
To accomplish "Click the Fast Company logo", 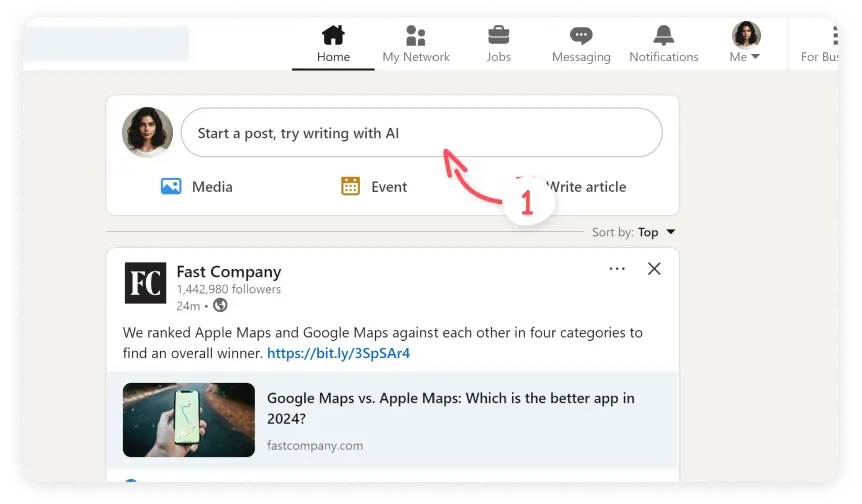I will (145, 283).
